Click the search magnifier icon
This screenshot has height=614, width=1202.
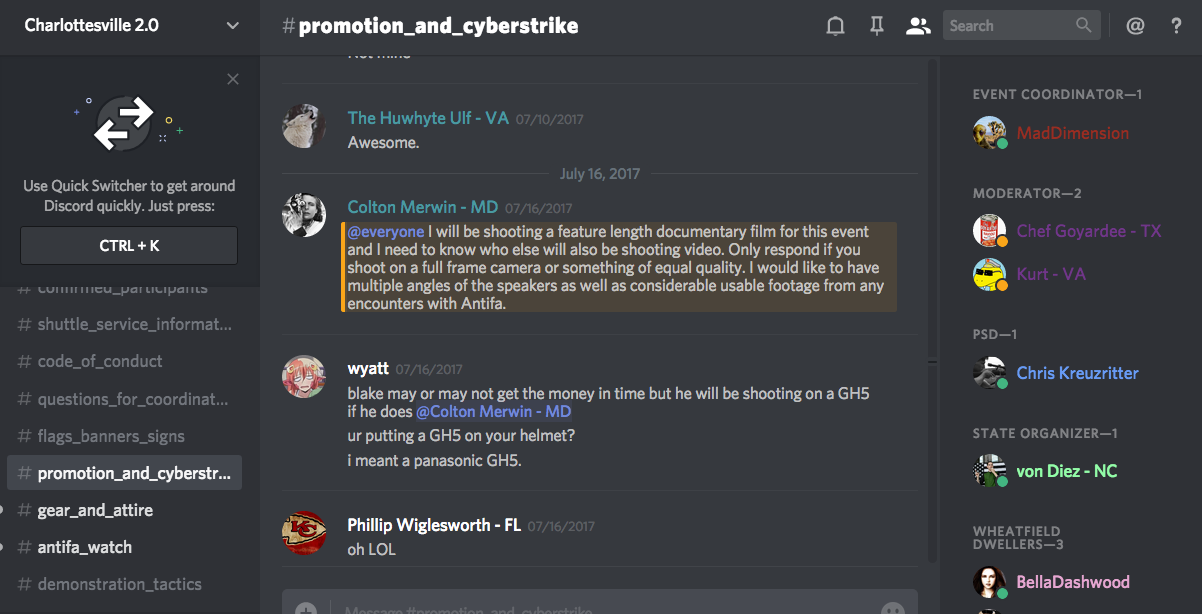coord(1084,26)
